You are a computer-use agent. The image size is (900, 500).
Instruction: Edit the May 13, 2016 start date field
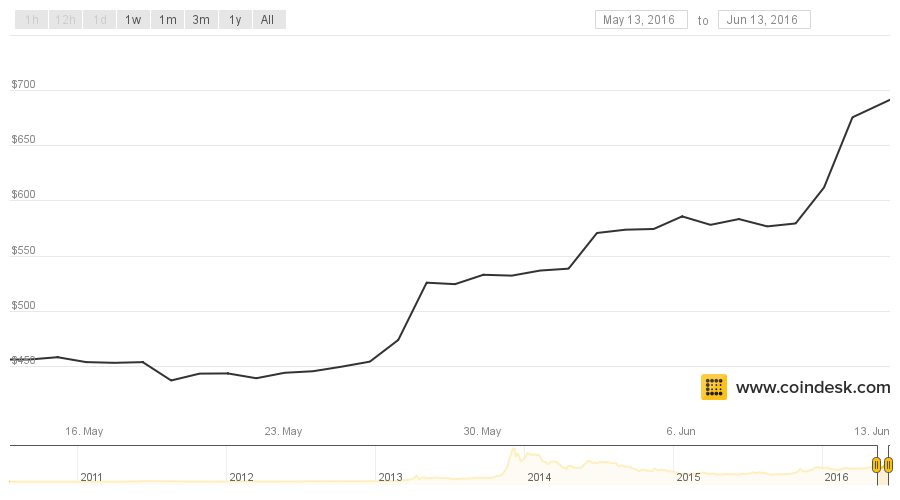point(641,20)
